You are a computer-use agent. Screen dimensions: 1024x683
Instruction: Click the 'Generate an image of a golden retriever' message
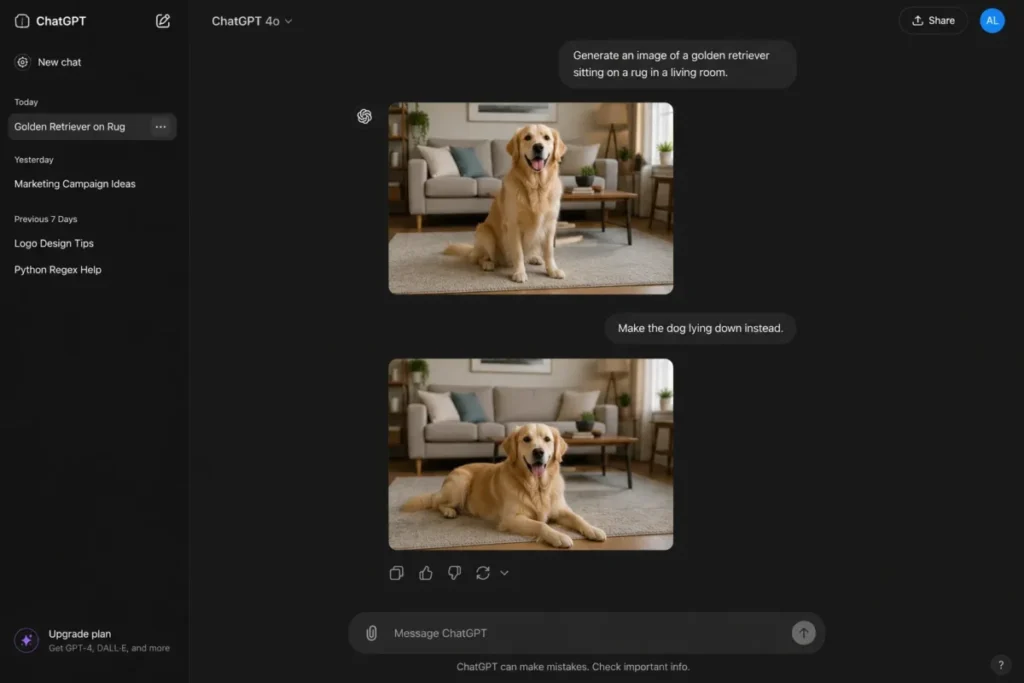click(x=678, y=64)
